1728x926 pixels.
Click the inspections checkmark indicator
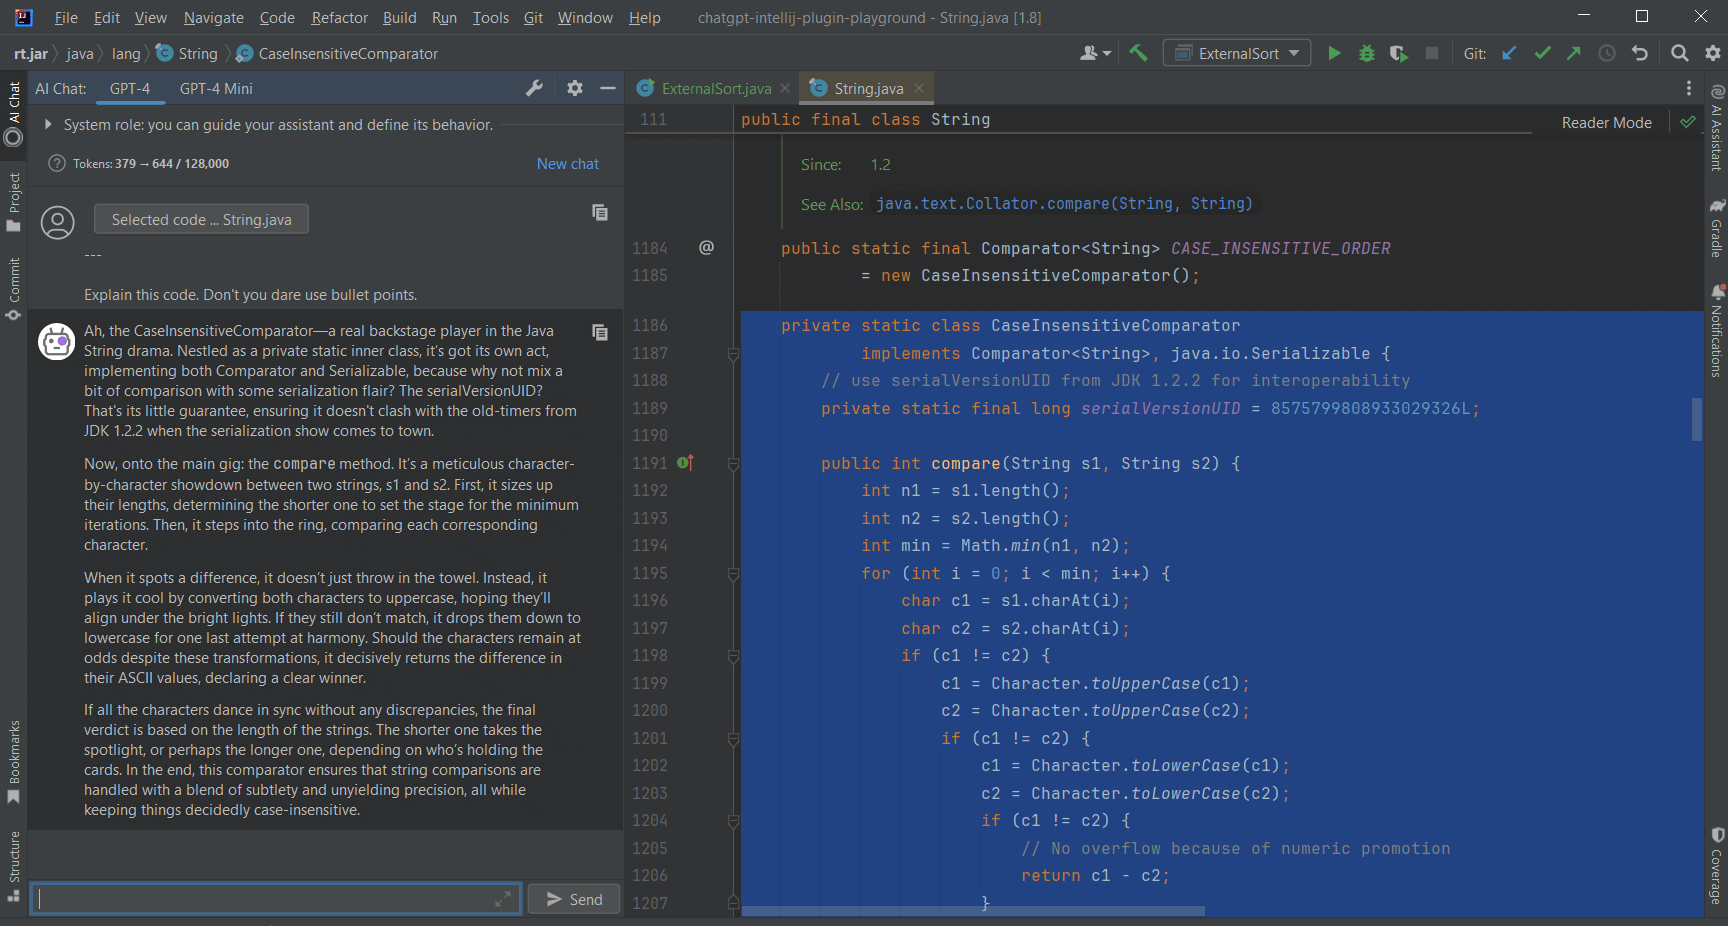[x=1688, y=122]
